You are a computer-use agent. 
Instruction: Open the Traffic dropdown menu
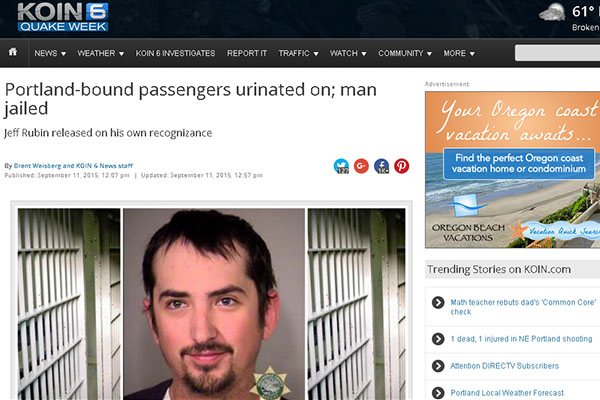click(298, 53)
